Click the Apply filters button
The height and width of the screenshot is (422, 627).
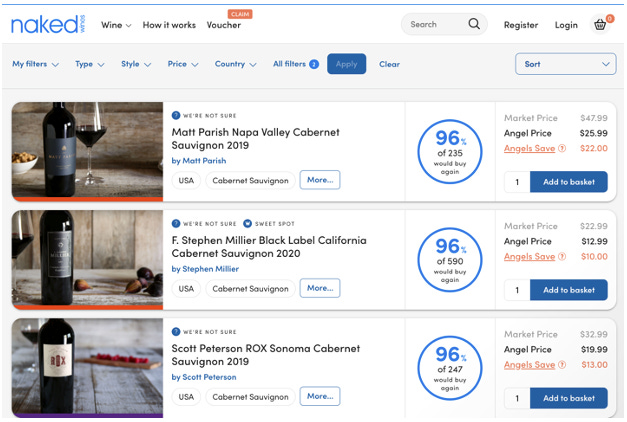346,64
